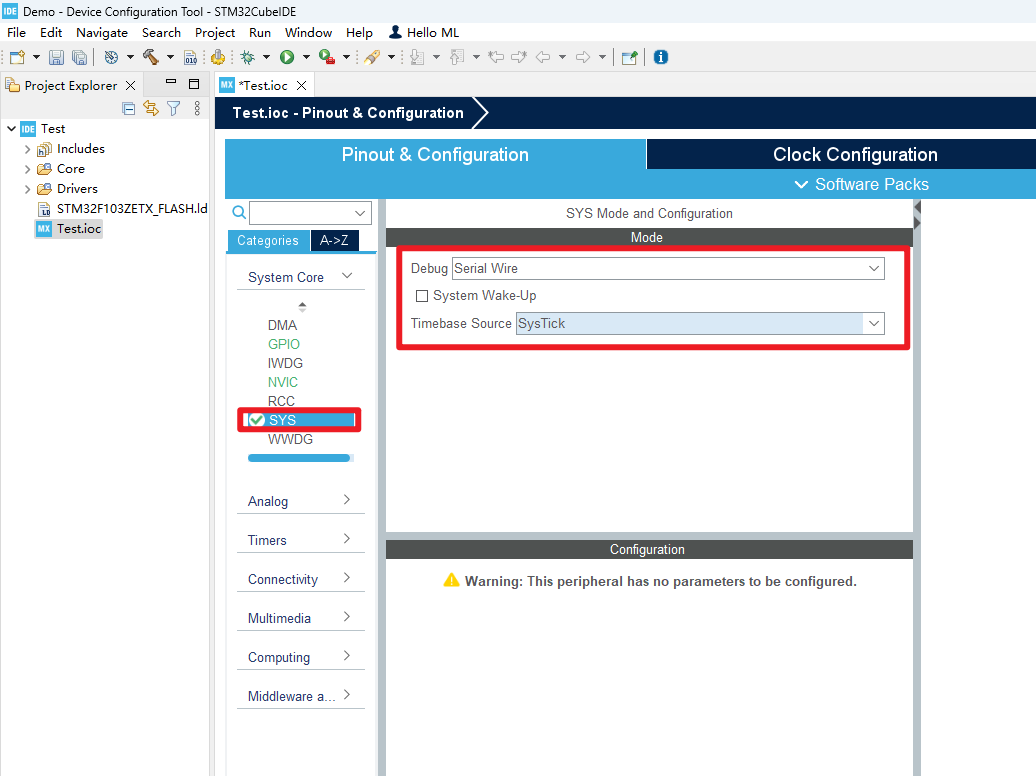Click the New file toolbar icon
The image size is (1036, 776).
tap(17, 58)
